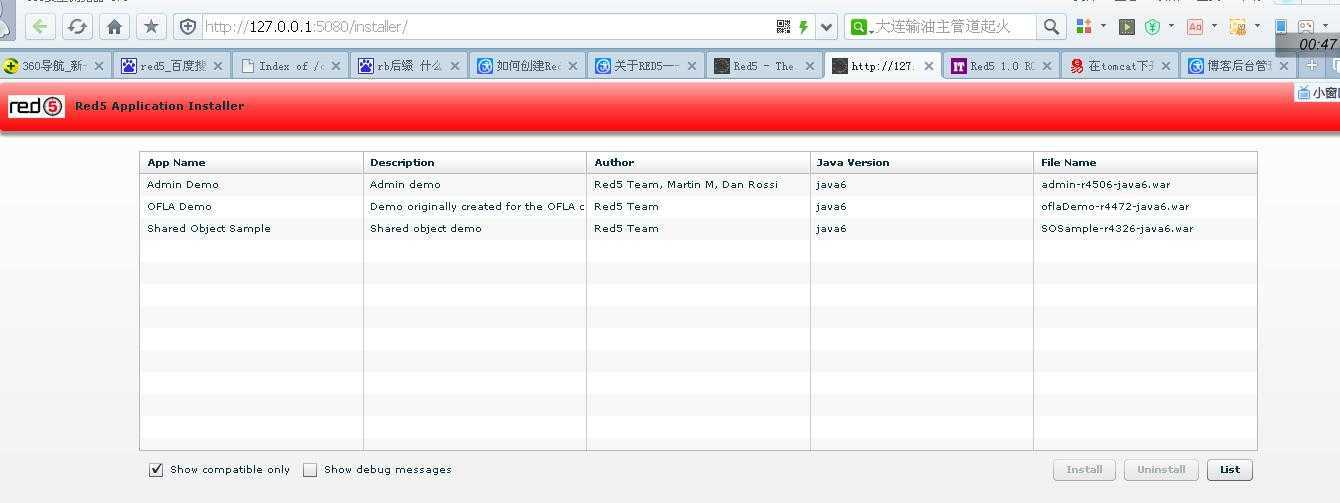Open the QR code icon in address bar
This screenshot has height=503, width=1340.
(783, 27)
